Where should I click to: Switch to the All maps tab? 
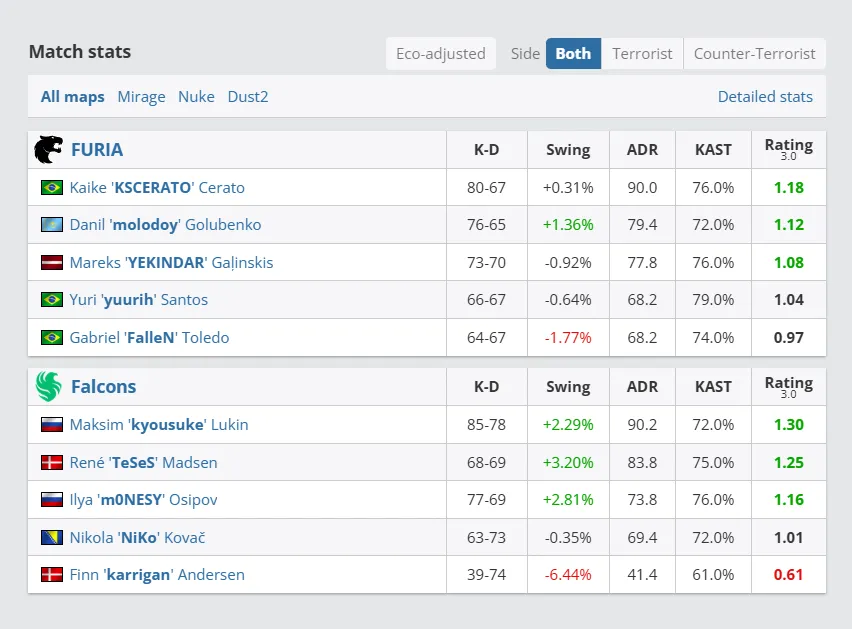73,97
